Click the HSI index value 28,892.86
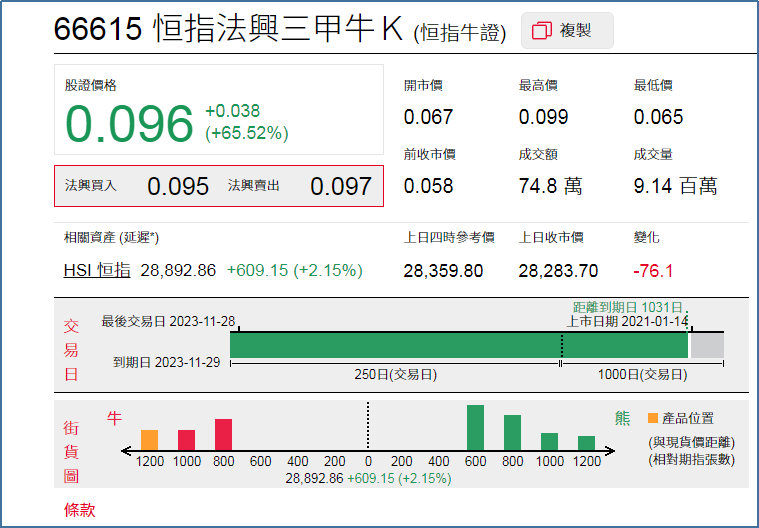Viewport: 759px width, 528px height. (178, 271)
